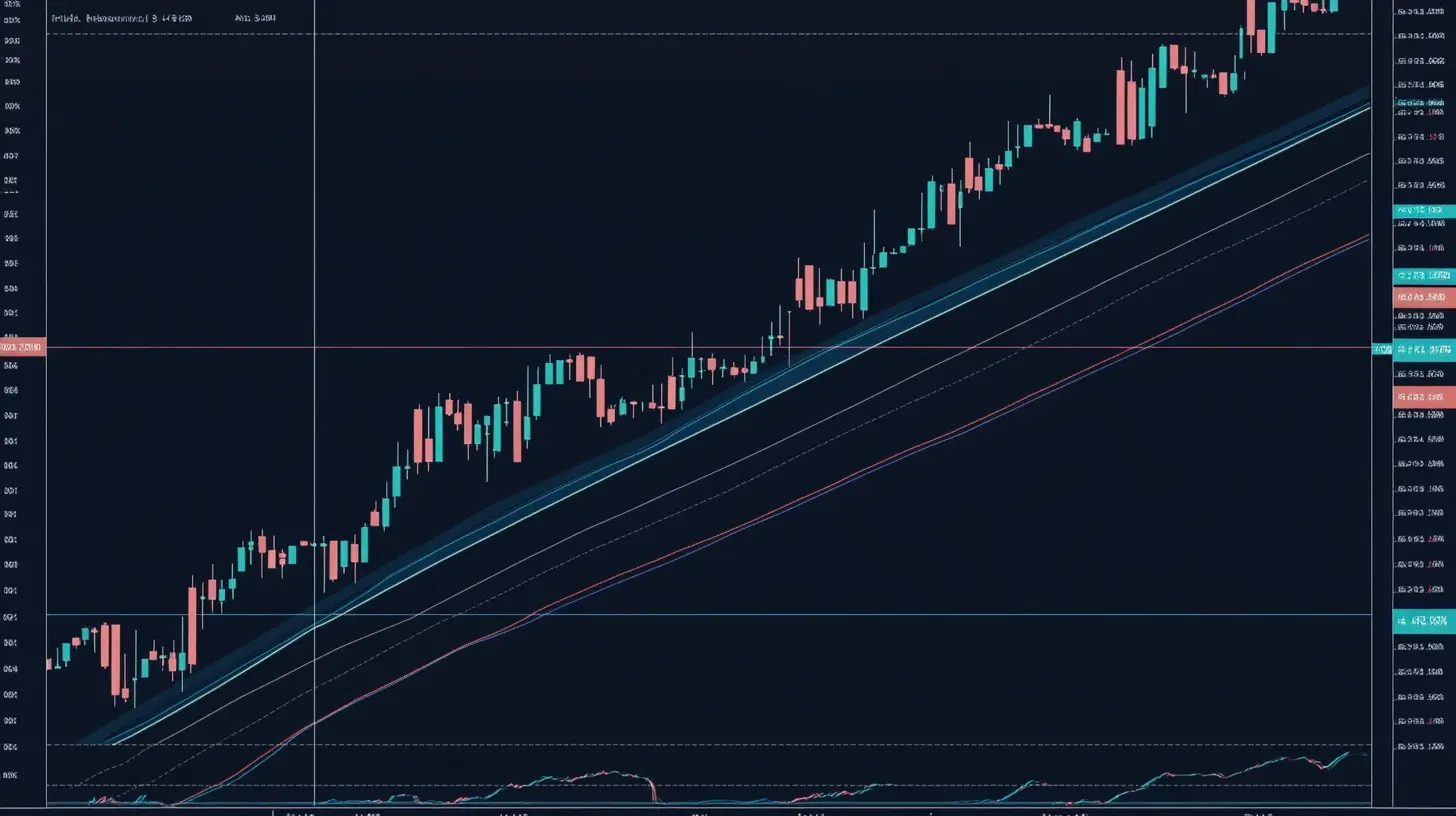Click the salmon price tag on left axis

click(x=22, y=347)
